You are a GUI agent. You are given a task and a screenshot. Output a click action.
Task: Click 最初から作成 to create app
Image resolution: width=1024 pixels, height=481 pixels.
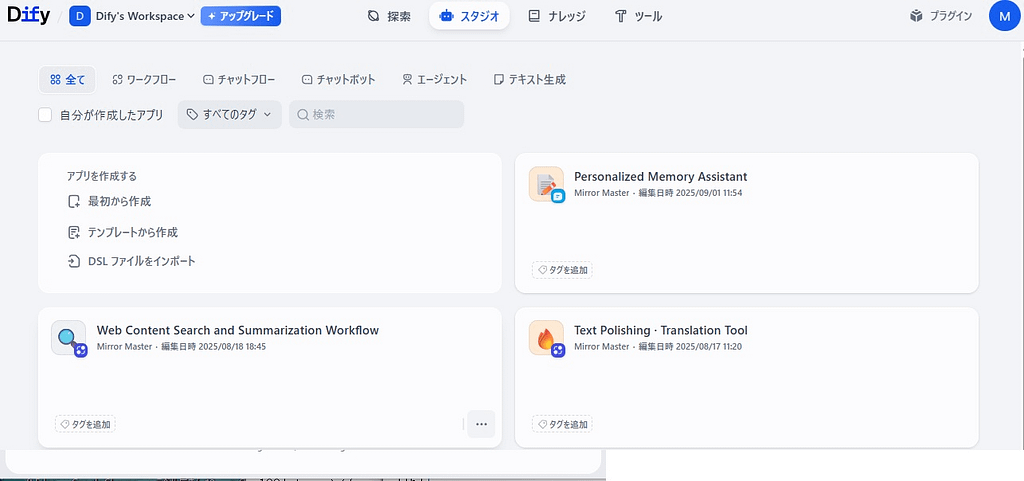119,201
